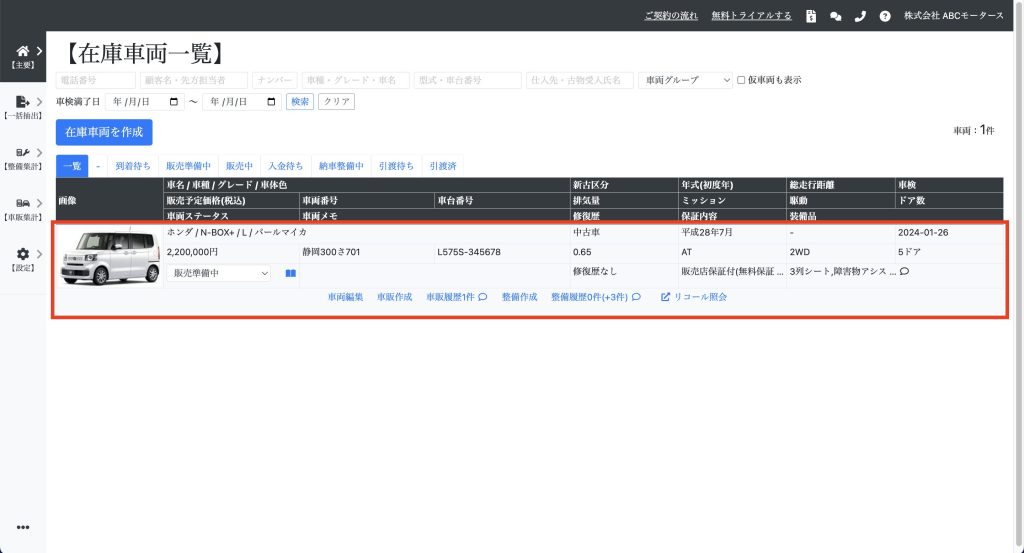Expand the 【車販集計】 sidebar chevron
The width and height of the screenshot is (1024, 553).
pyautogui.click(x=39, y=203)
